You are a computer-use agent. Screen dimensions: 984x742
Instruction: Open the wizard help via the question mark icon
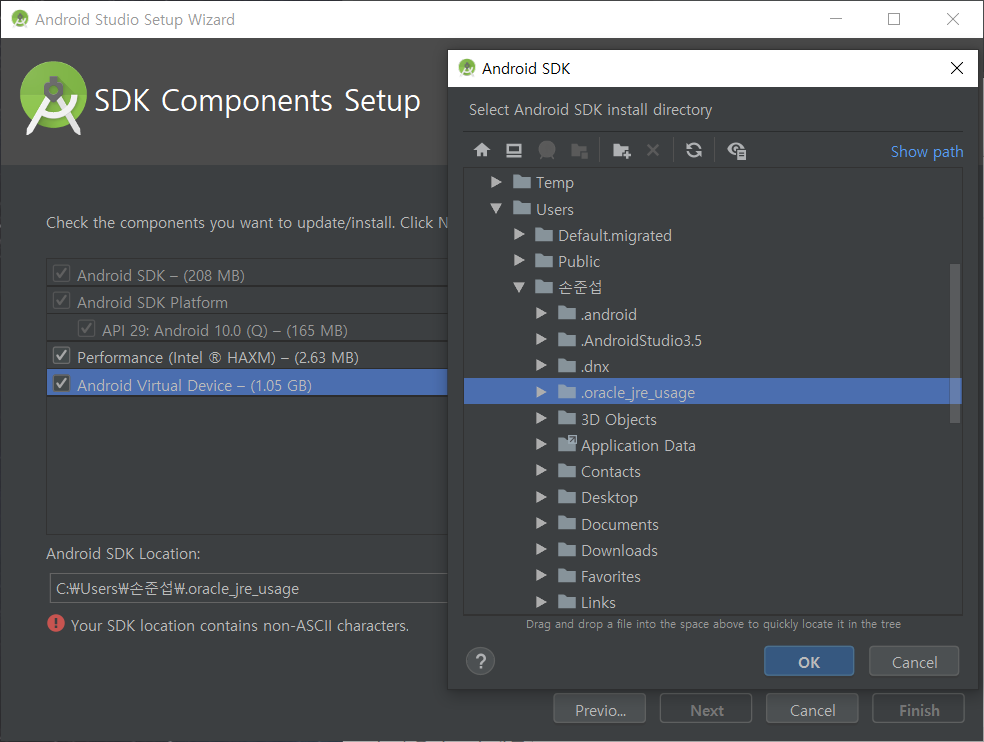point(480,661)
